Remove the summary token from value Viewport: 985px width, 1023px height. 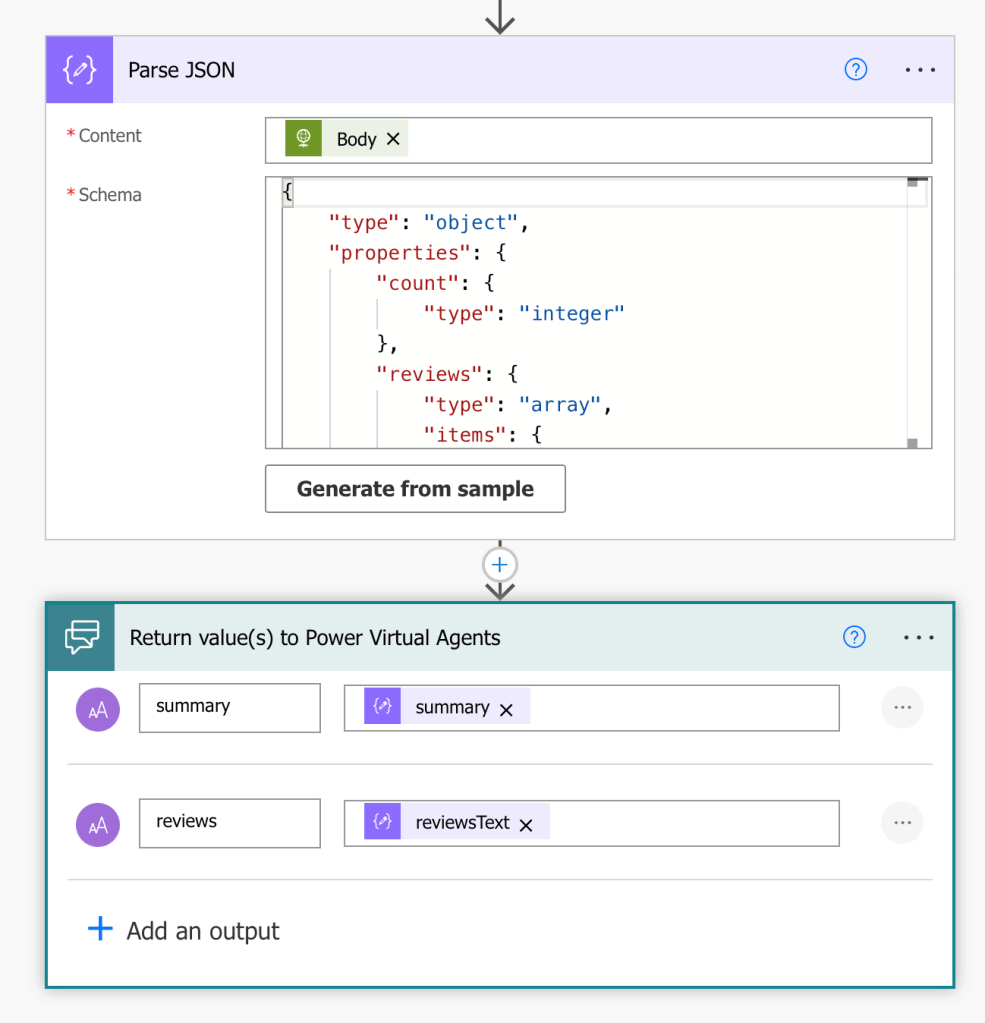tap(506, 709)
